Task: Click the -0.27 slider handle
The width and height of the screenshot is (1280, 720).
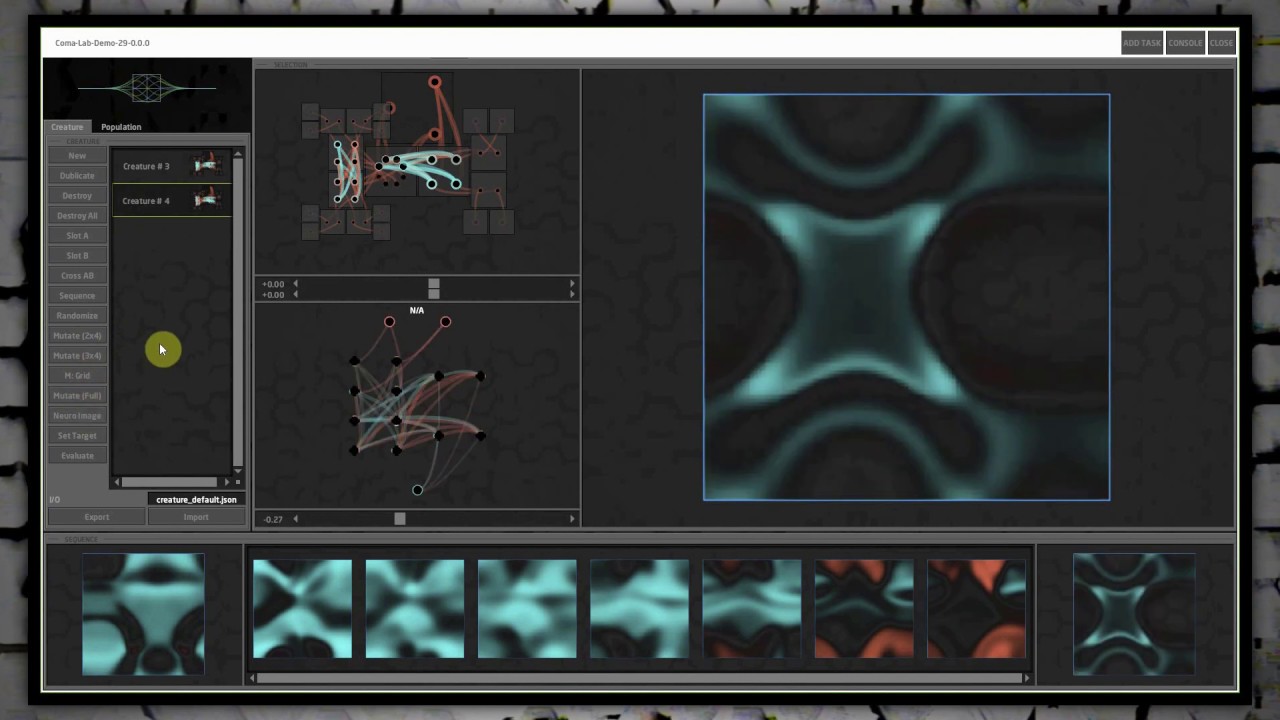Action: pyautogui.click(x=400, y=519)
